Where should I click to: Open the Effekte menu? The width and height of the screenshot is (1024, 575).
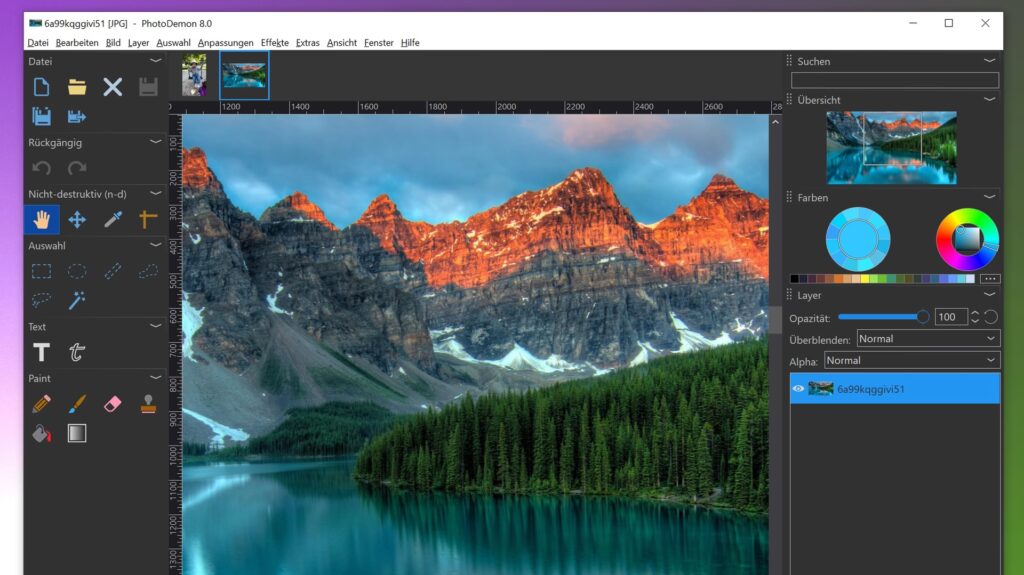coord(274,43)
